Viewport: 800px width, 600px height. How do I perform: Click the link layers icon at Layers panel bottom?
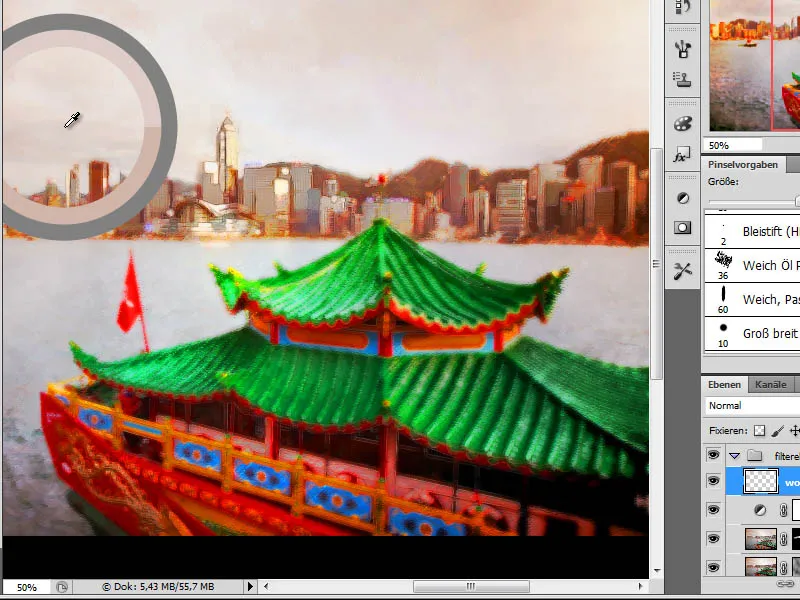pos(784,584)
